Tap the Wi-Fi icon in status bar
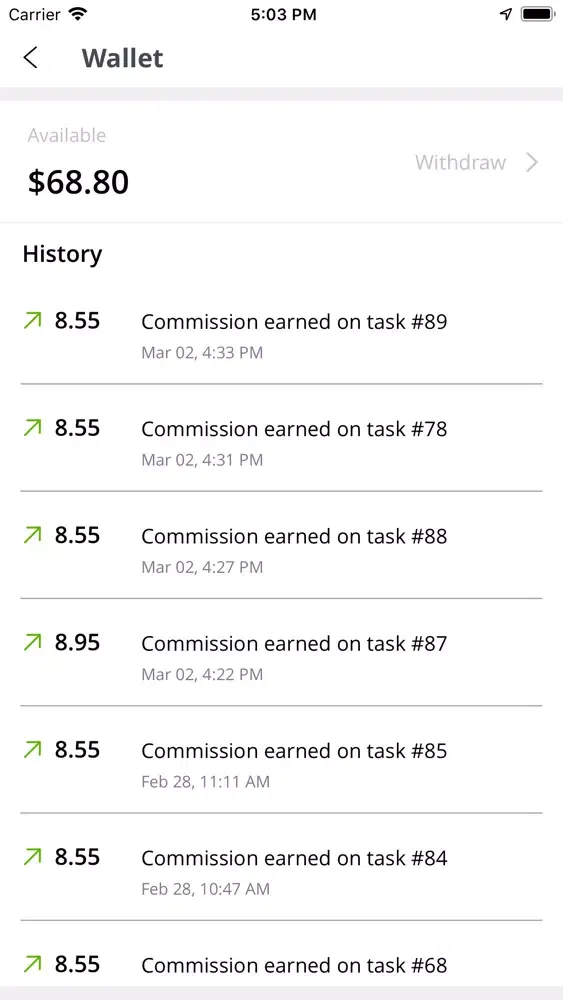 tap(78, 14)
